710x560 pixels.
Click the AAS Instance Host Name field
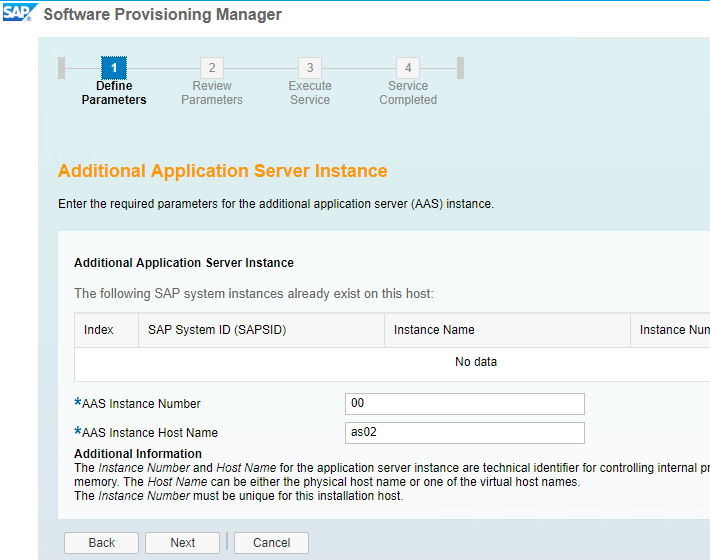pos(465,433)
